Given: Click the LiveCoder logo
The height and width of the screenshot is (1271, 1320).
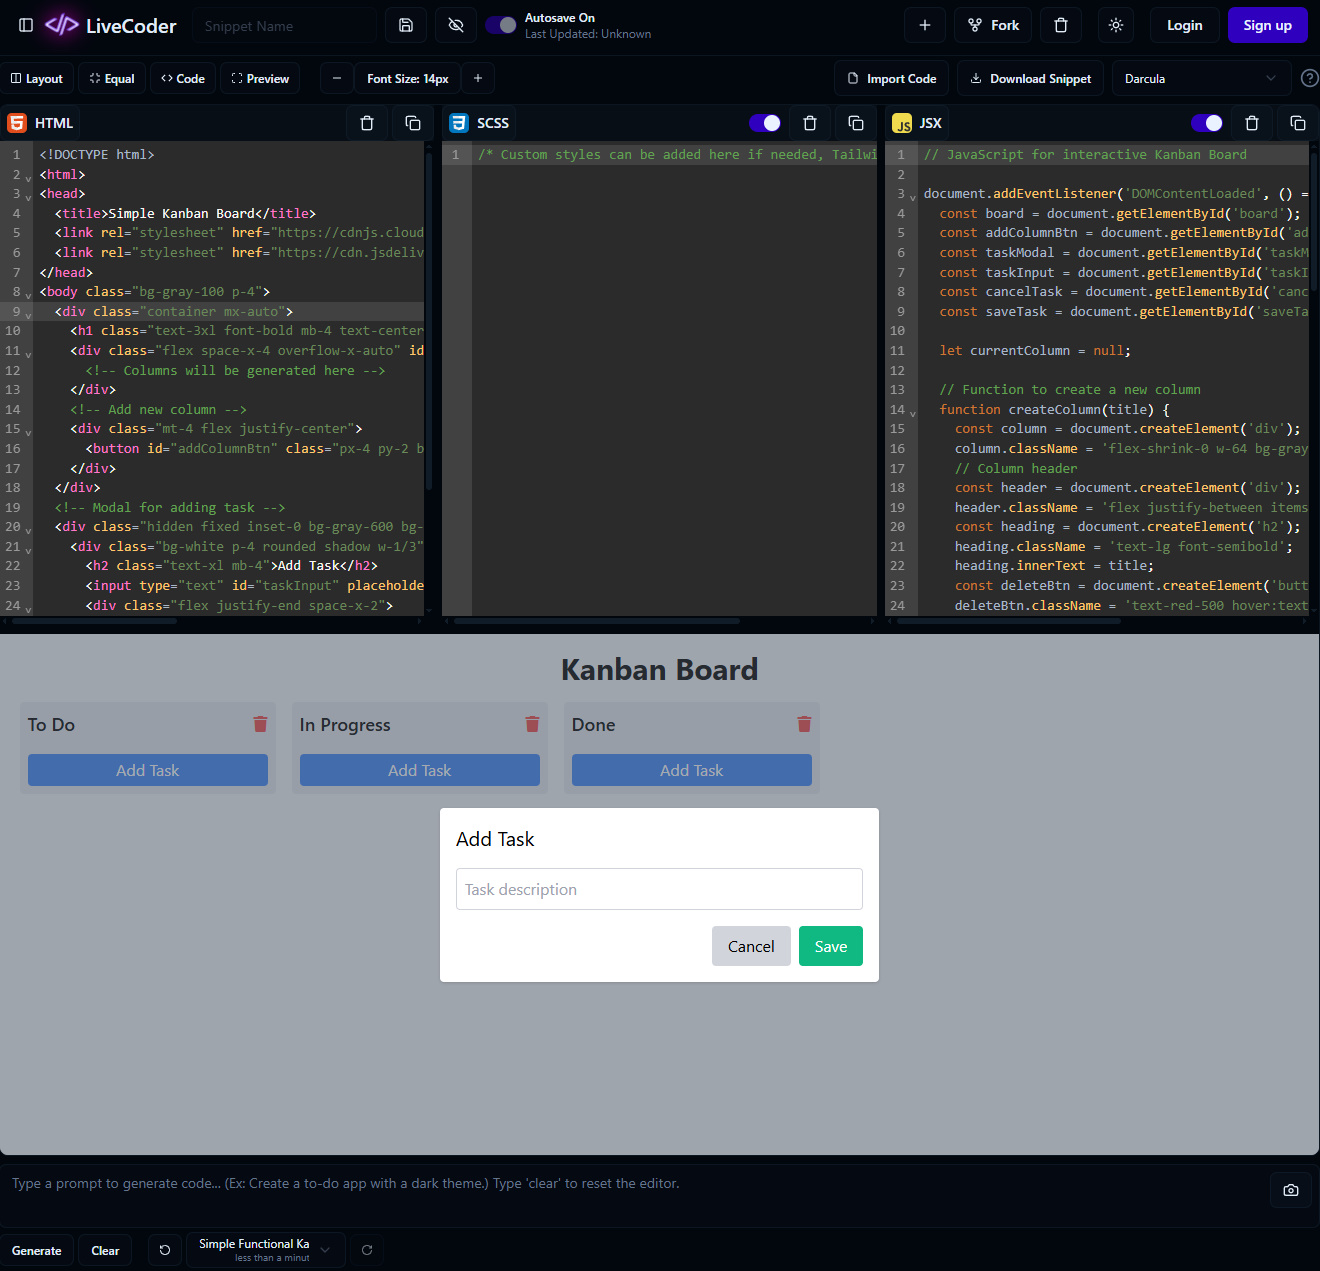Looking at the screenshot, I should coord(110,25).
